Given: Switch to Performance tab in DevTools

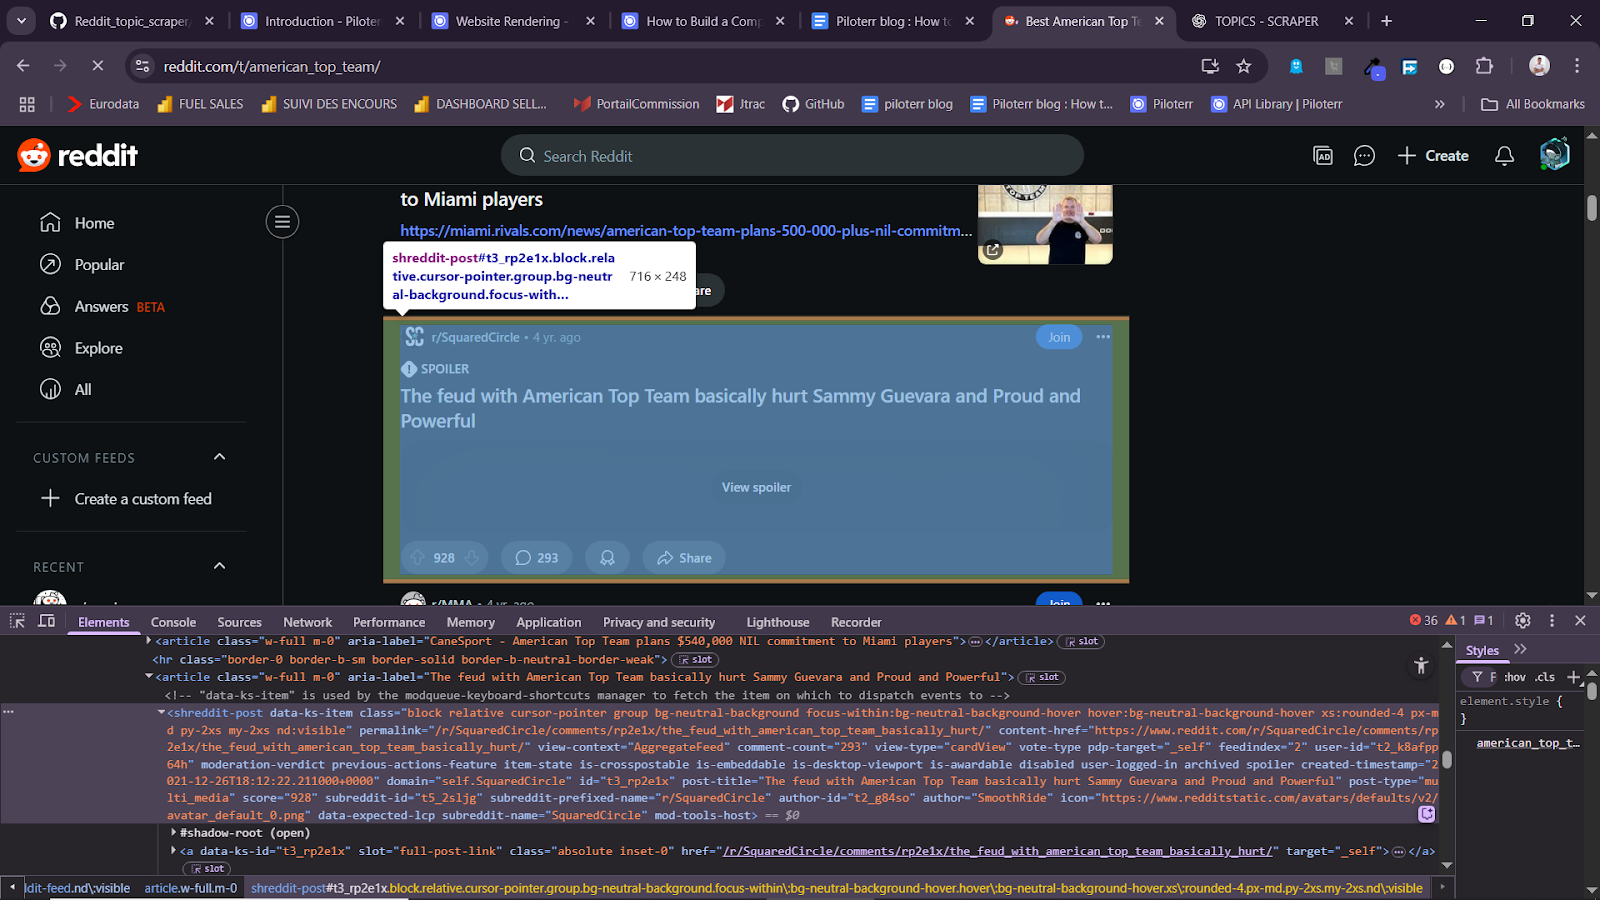Looking at the screenshot, I should (389, 622).
